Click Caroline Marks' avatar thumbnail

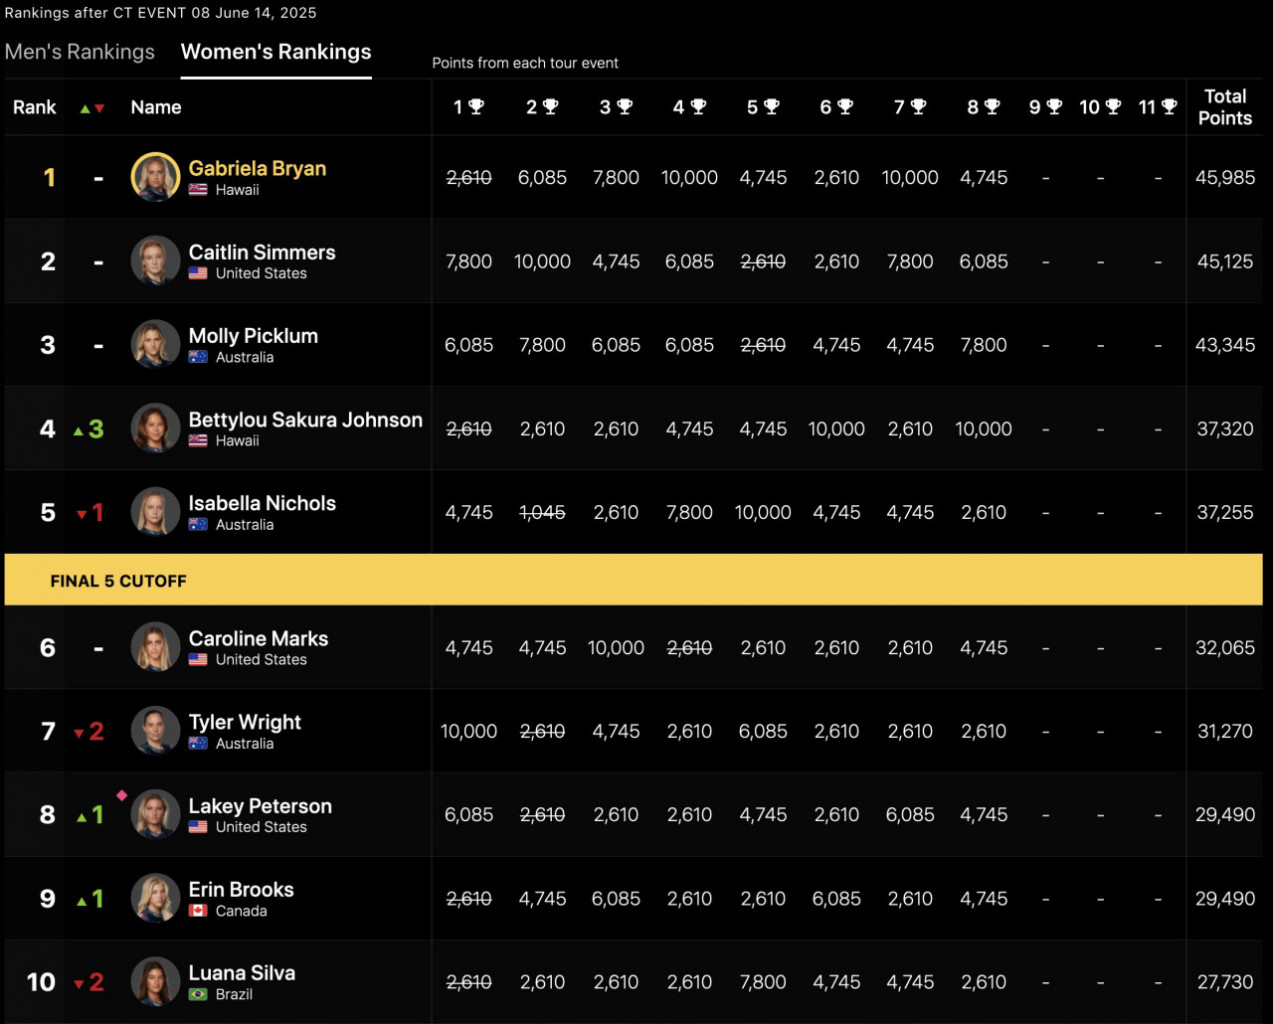click(155, 647)
